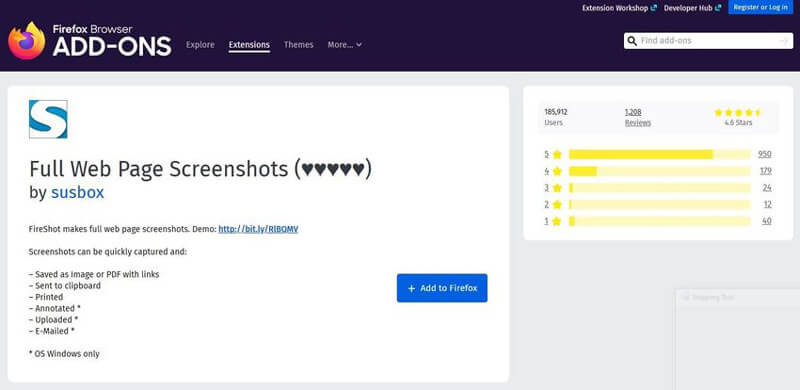Open the susbox author link
The width and height of the screenshot is (800, 390).
[78, 192]
